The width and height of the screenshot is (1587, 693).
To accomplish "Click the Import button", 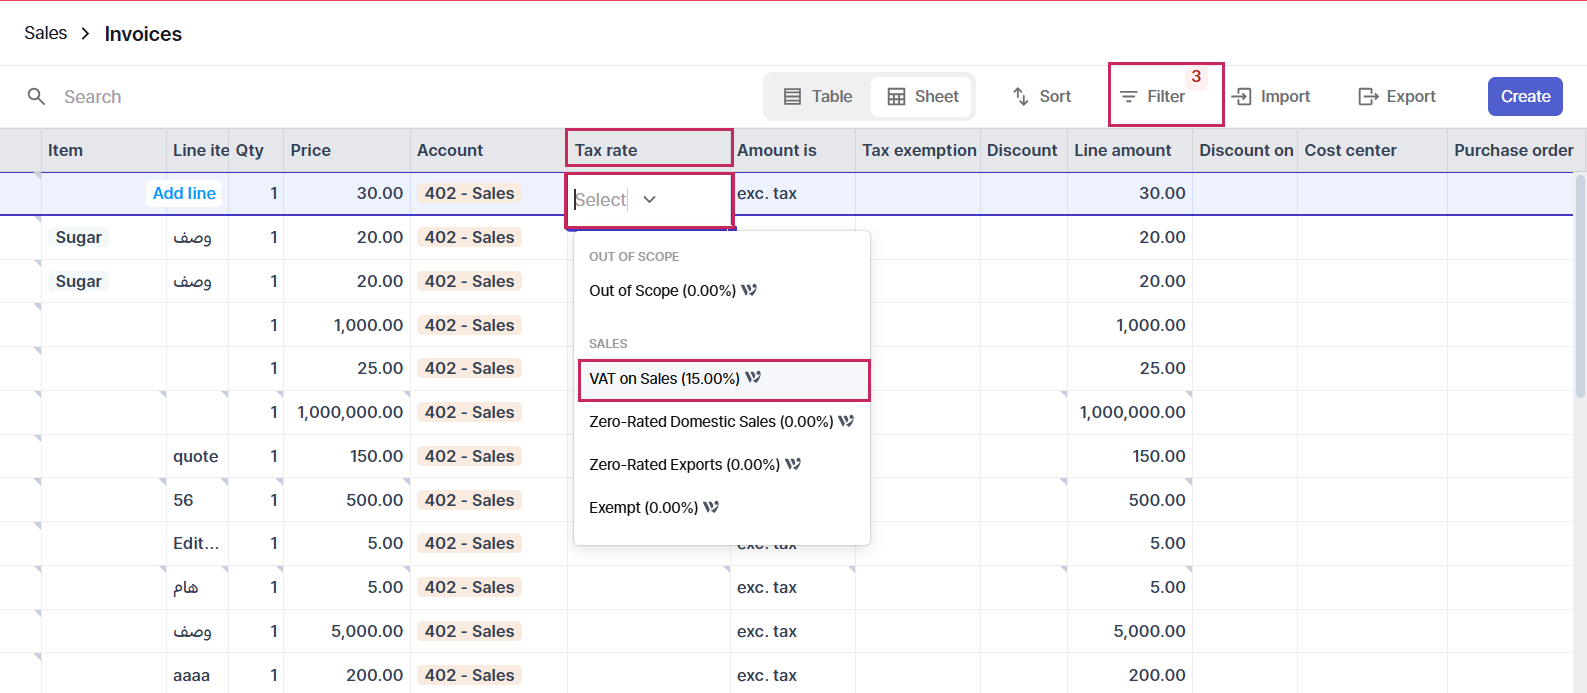I will [1272, 96].
